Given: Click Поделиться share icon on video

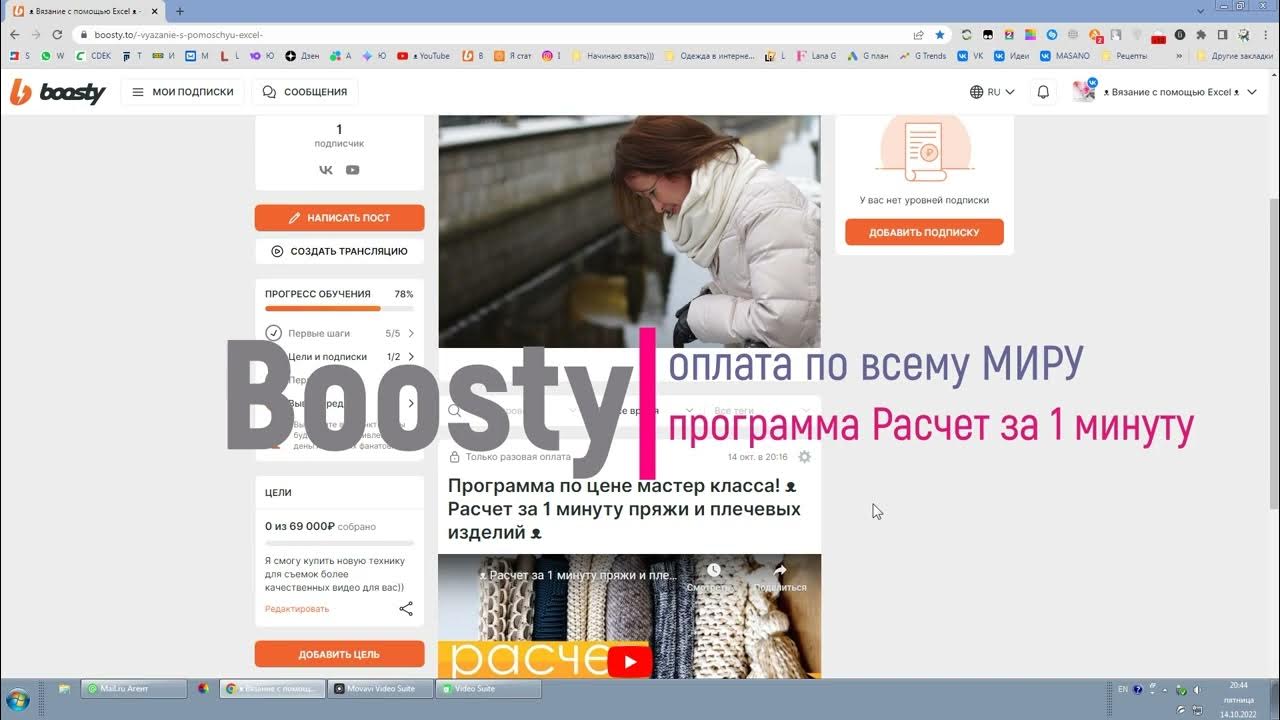Looking at the screenshot, I should pyautogui.click(x=780, y=577).
